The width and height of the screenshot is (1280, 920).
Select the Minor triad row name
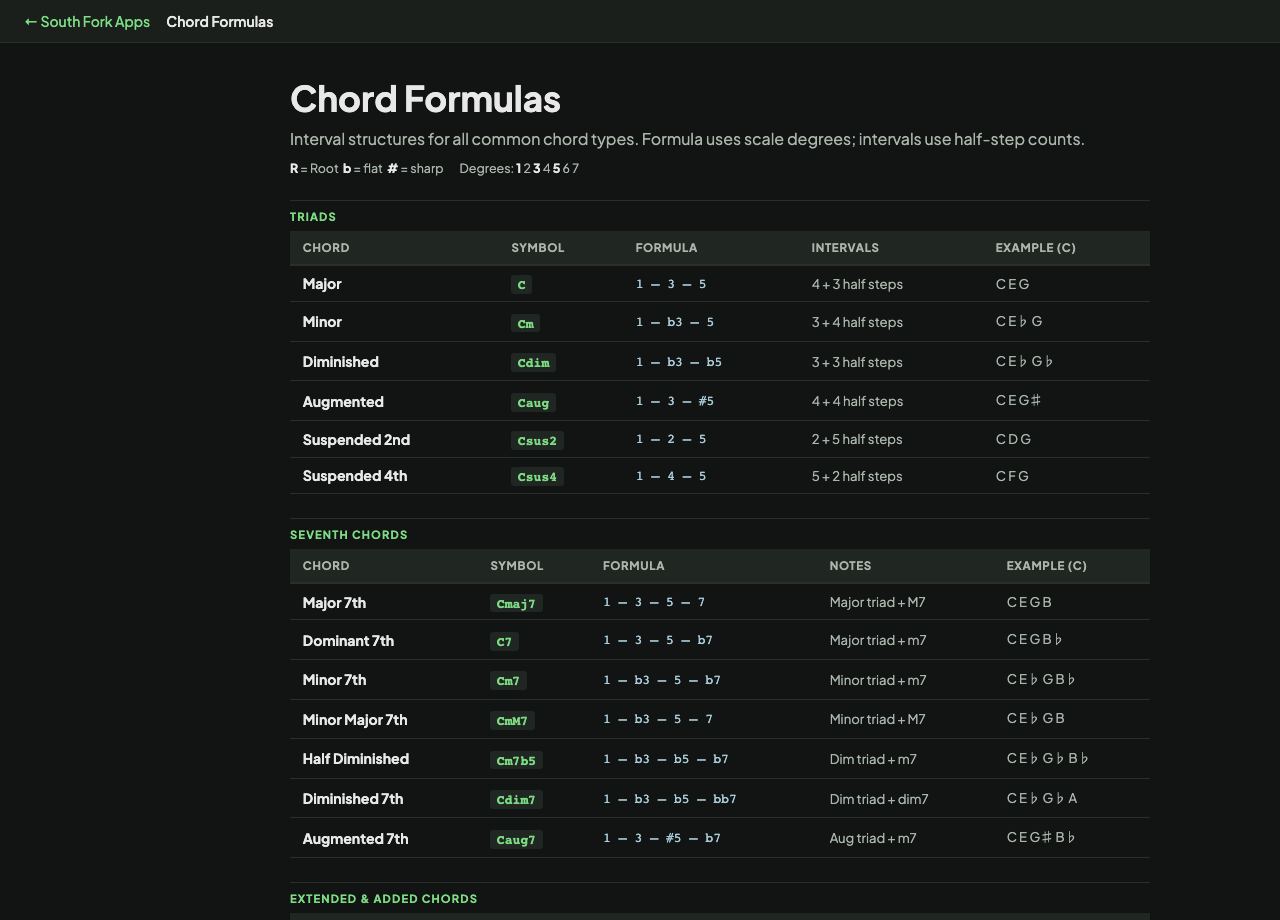pos(322,322)
